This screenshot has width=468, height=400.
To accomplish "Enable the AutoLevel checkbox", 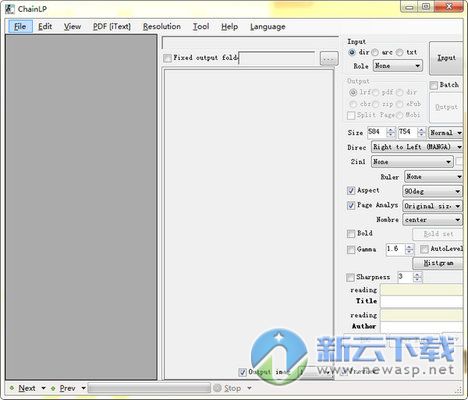I will (424, 249).
